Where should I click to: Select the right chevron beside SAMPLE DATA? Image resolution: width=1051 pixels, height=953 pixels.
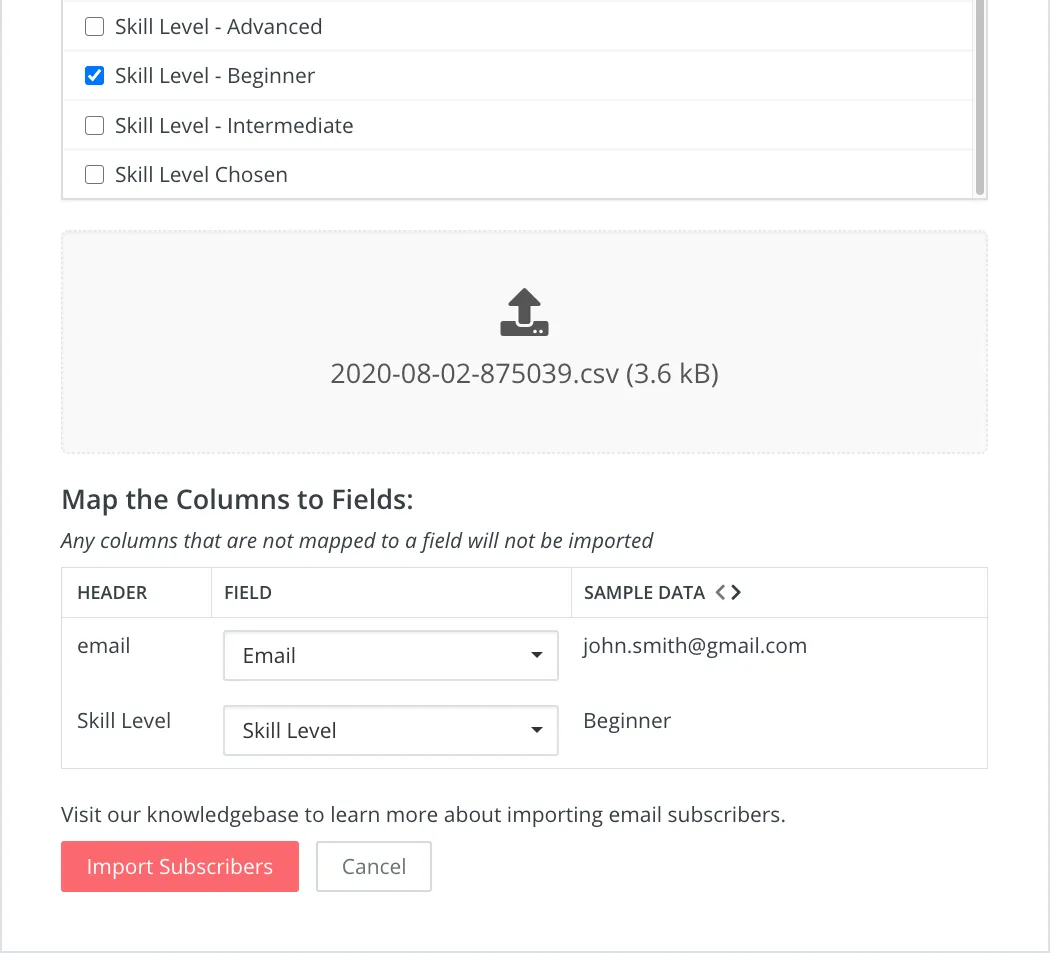[x=738, y=591]
